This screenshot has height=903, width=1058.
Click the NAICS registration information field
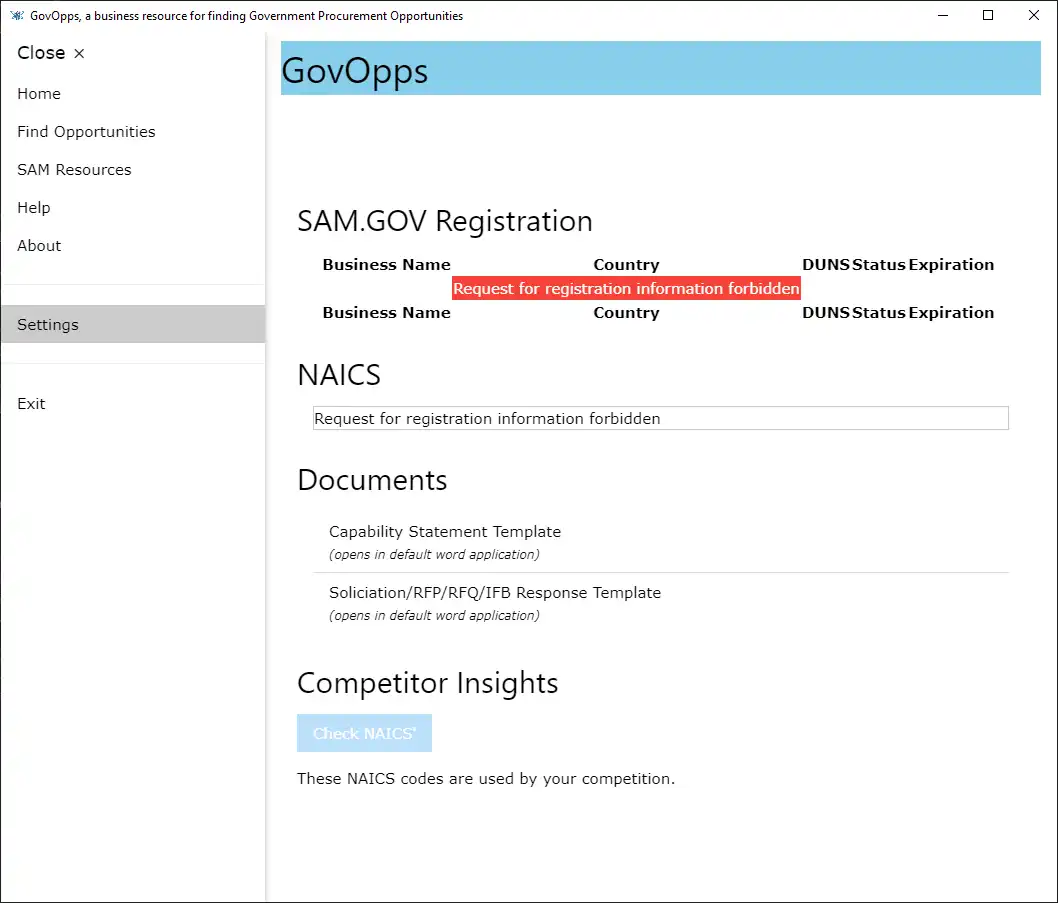pyautogui.click(x=661, y=418)
